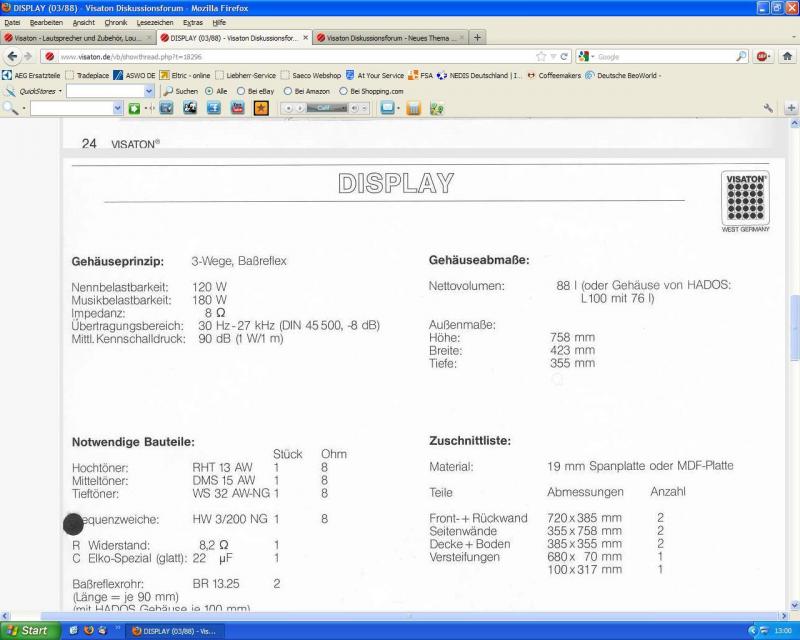Open the AEG Ersatzteile bookmark
The image size is (800, 640).
(31, 76)
